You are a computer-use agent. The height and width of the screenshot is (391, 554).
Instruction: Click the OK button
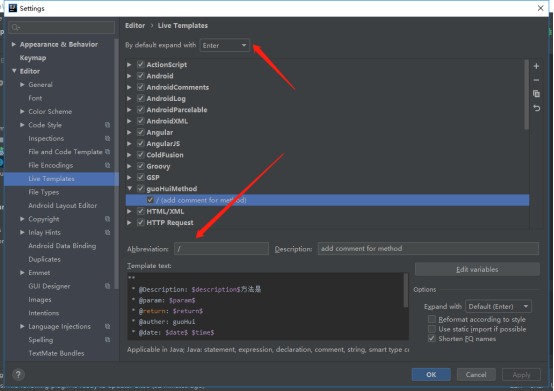(431, 374)
